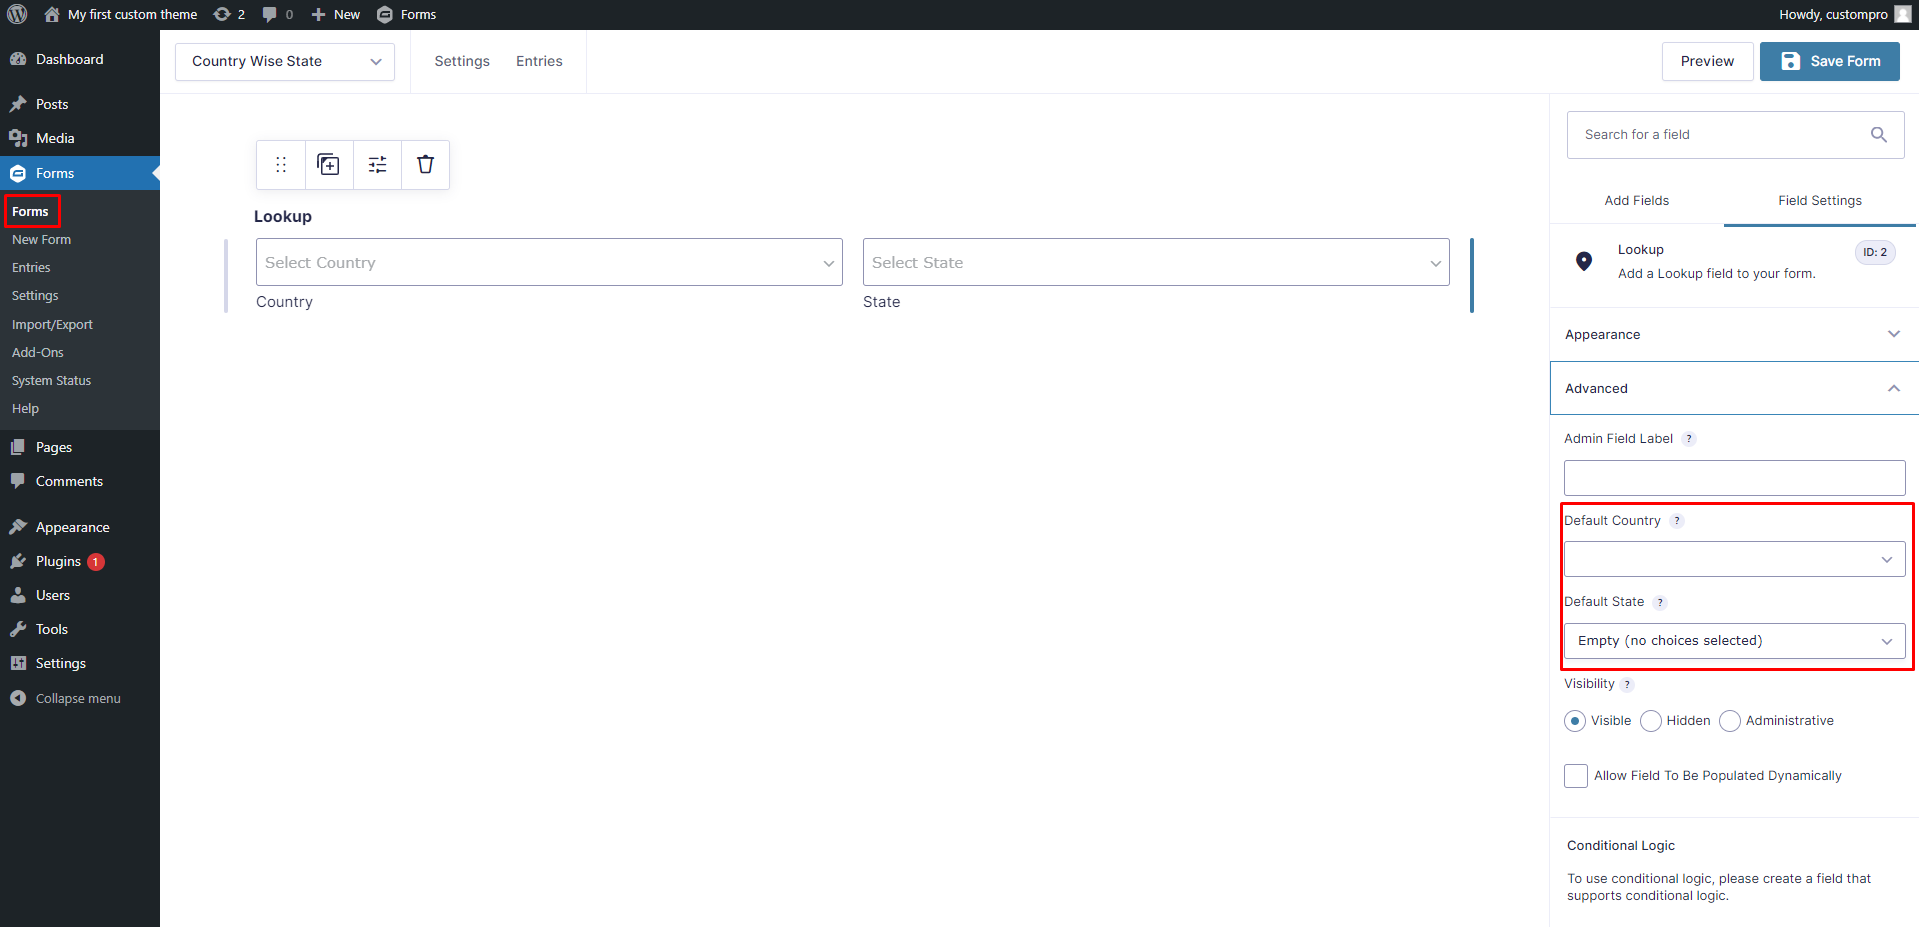Open Entries in top toolbar
The image size is (1919, 927).
[x=539, y=61]
